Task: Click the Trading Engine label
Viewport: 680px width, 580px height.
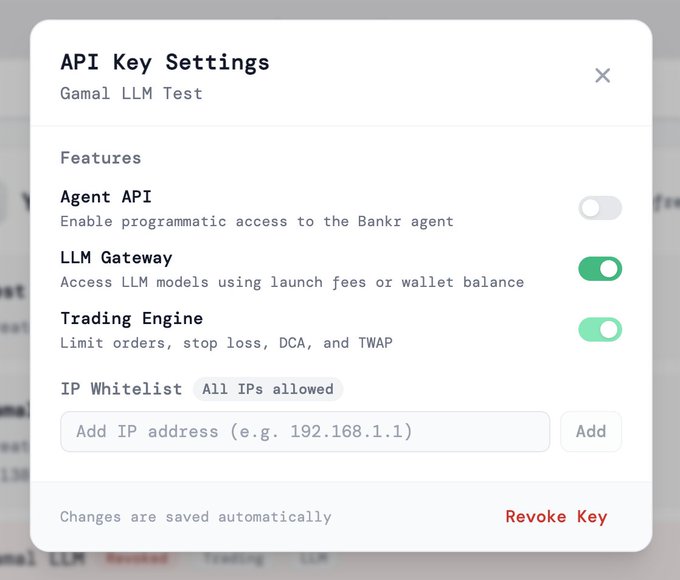Action: (x=131, y=319)
